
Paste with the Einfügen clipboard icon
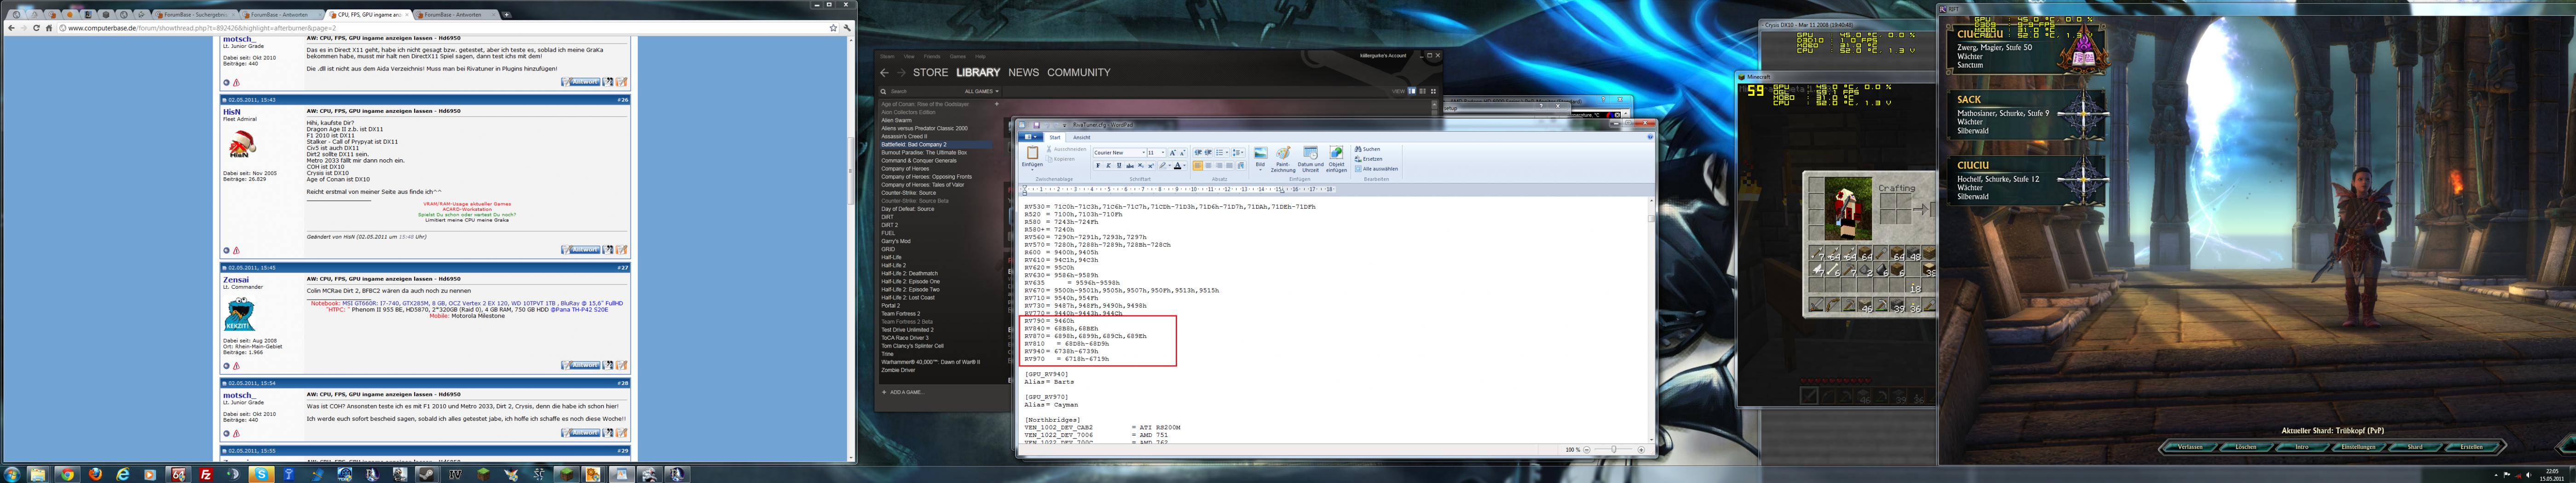click(1032, 153)
